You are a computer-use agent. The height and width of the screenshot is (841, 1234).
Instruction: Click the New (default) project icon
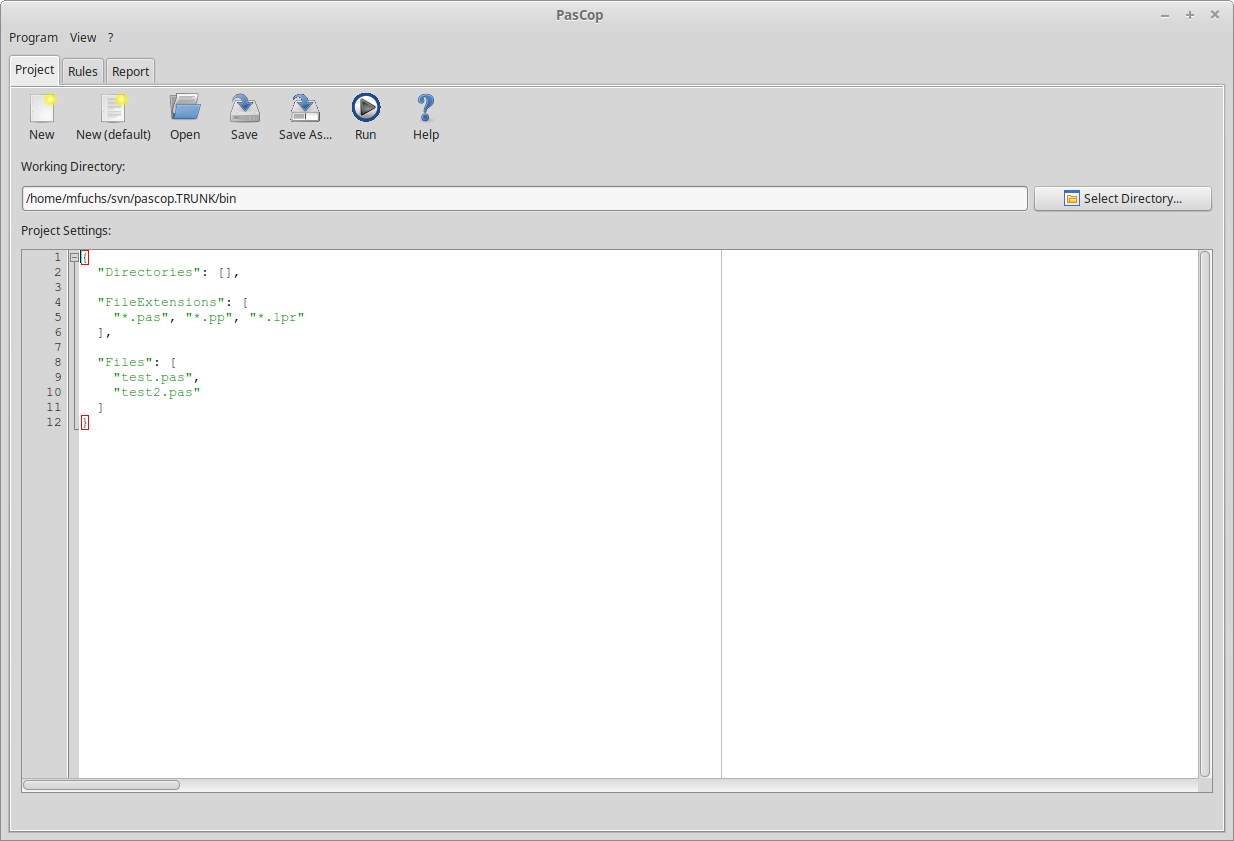[x=113, y=108]
